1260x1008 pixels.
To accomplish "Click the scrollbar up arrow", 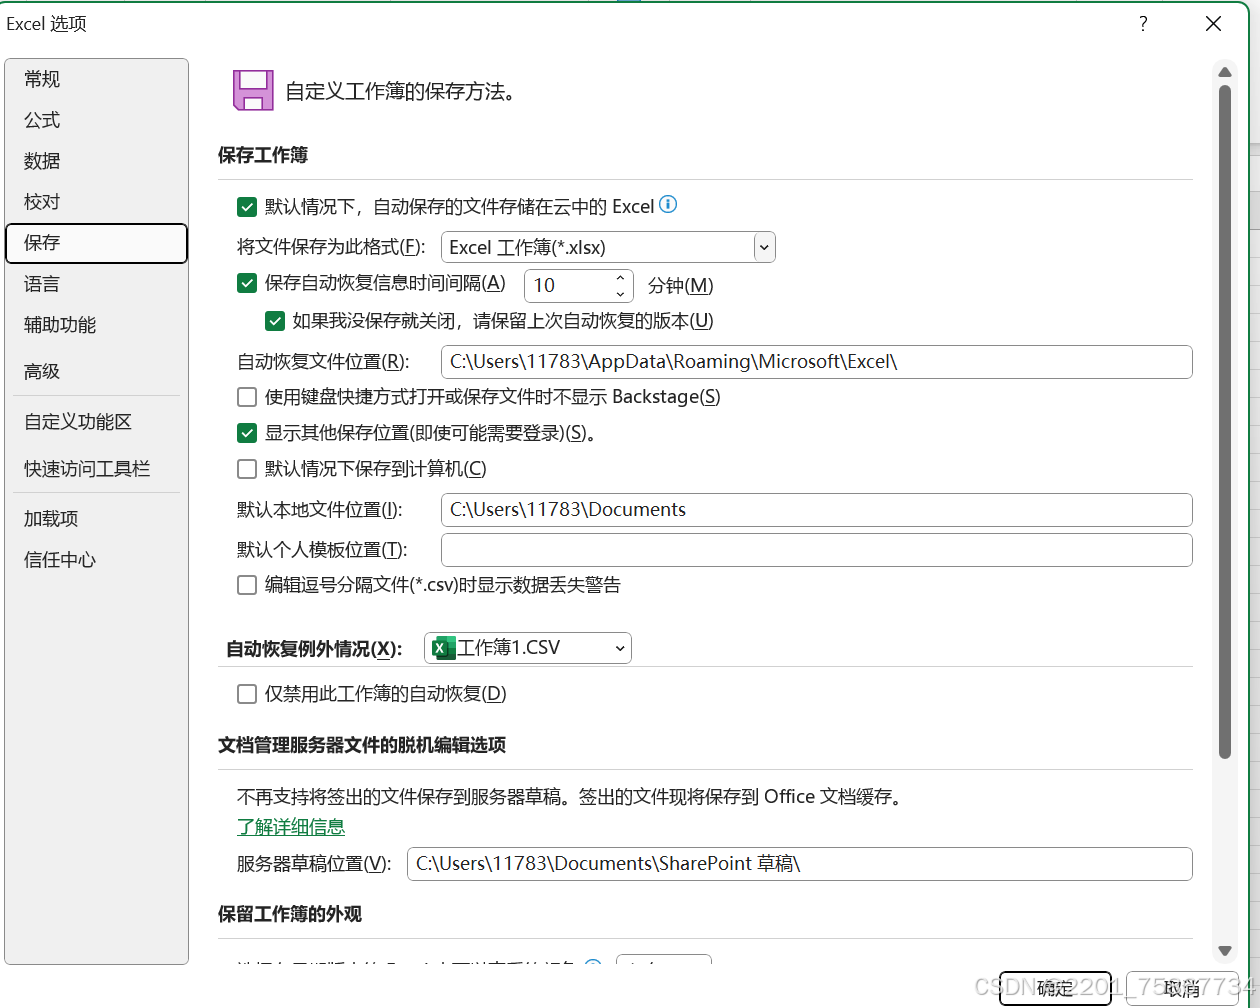I will (1225, 71).
